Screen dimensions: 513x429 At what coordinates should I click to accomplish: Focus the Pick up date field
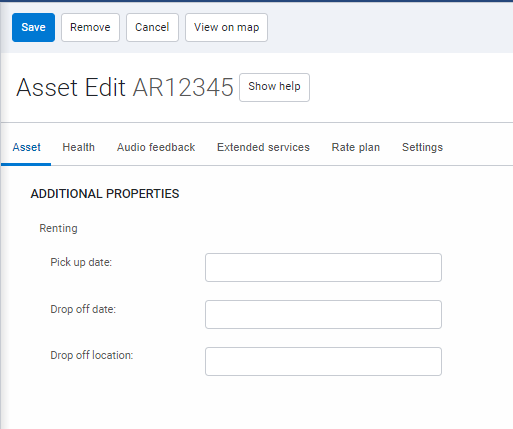click(323, 267)
